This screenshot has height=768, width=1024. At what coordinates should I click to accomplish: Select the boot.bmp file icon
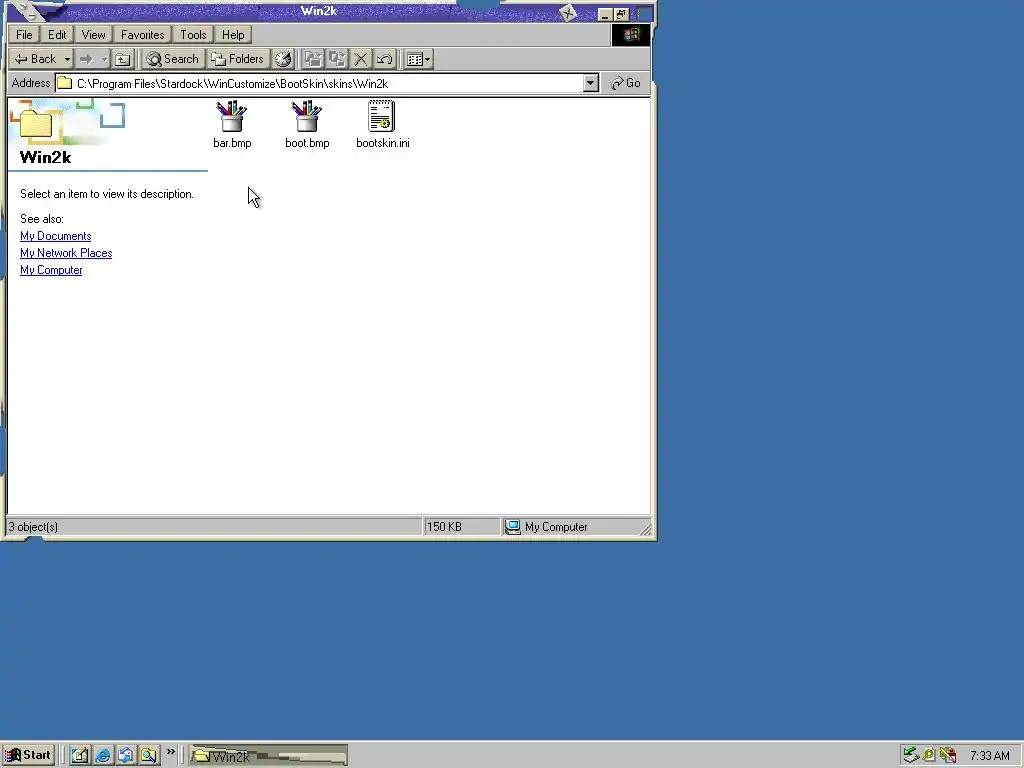[x=306, y=116]
